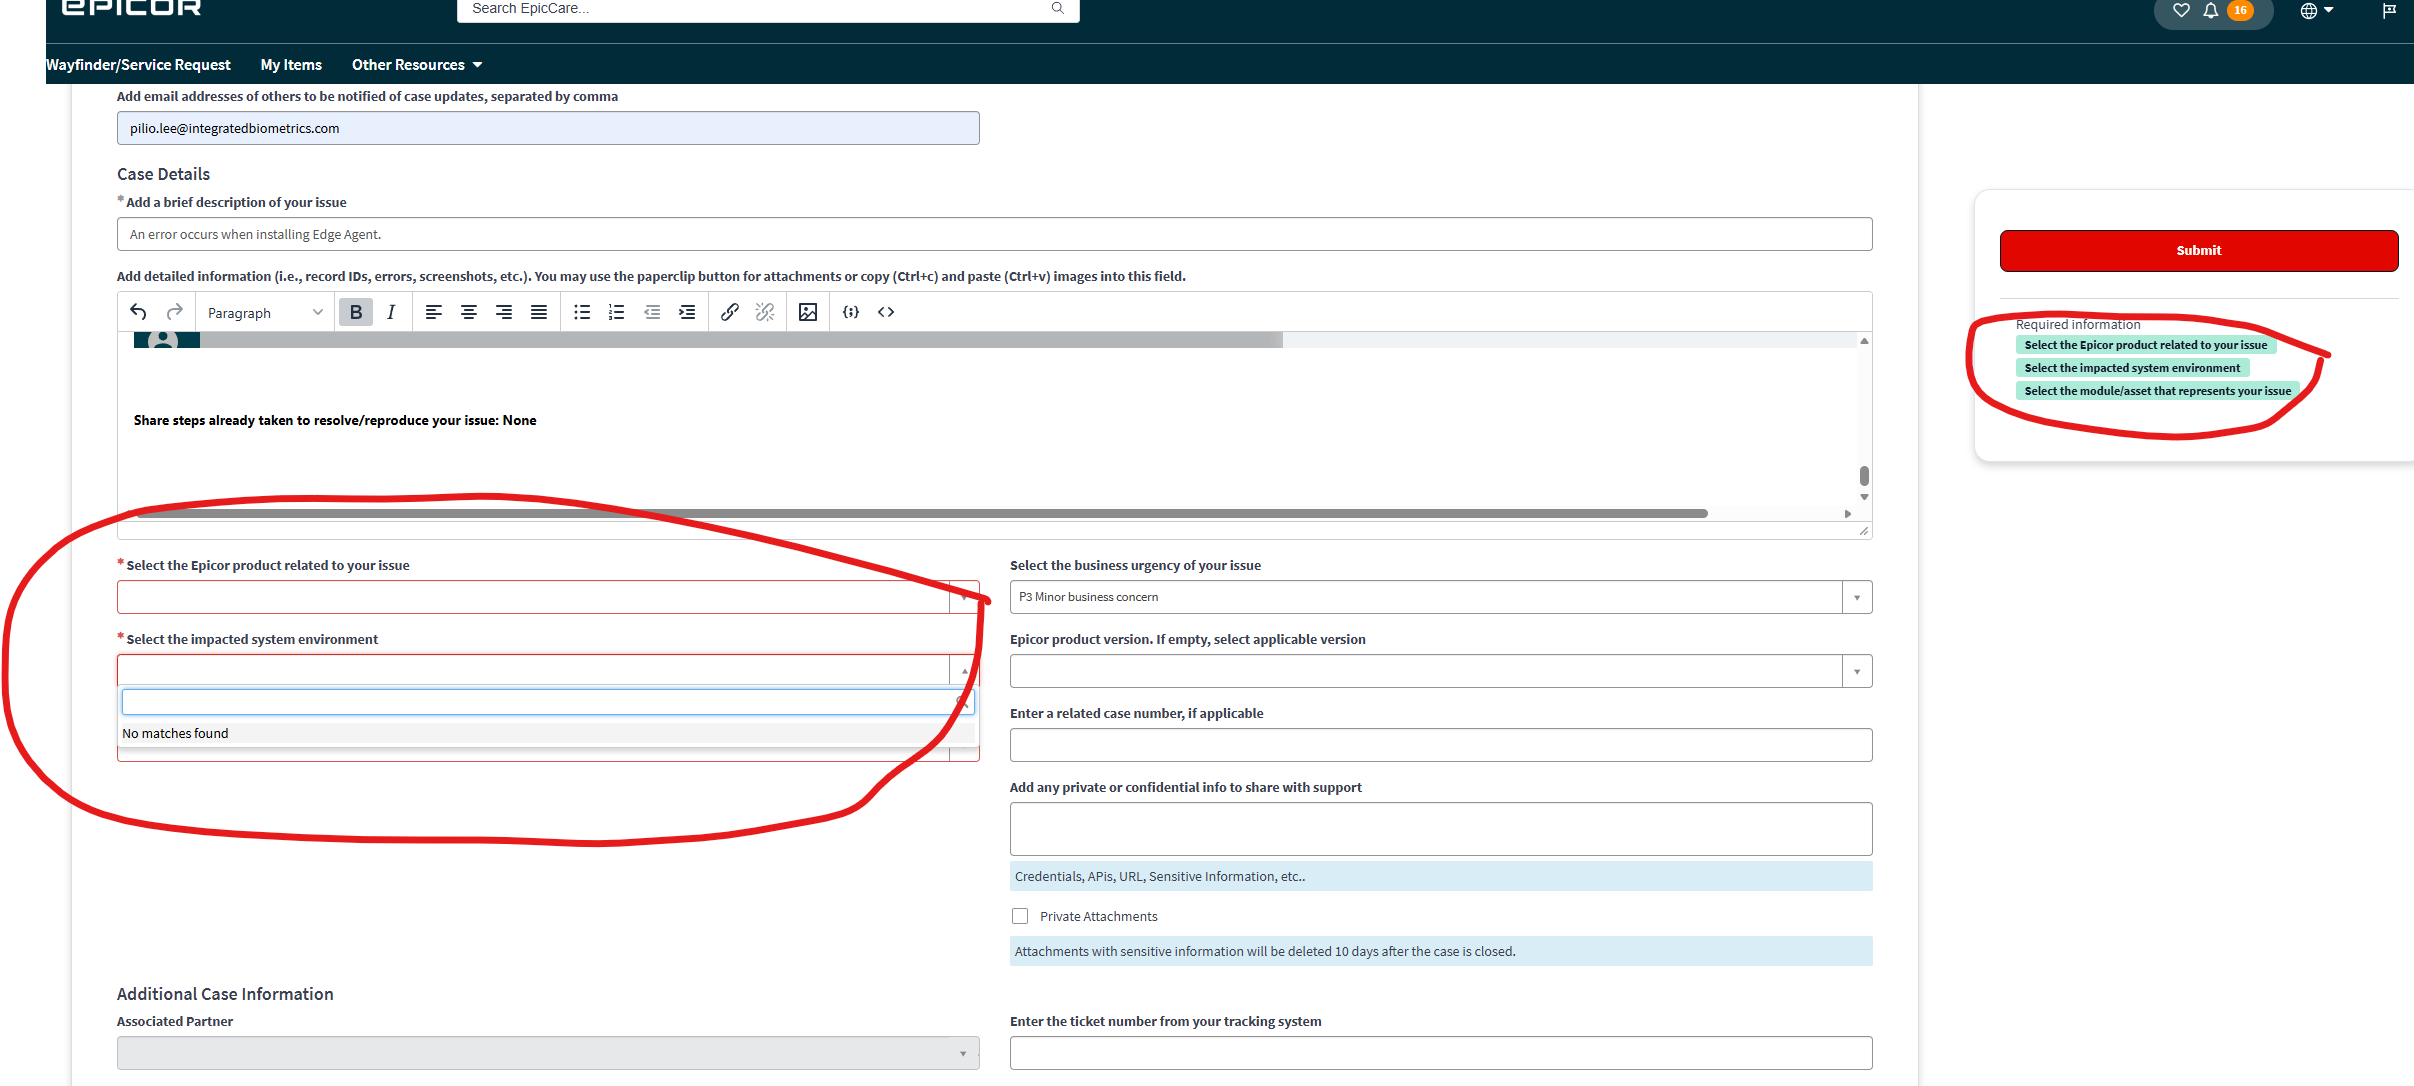
Task: Click the redo arrow in editor toolbar
Action: click(x=175, y=312)
